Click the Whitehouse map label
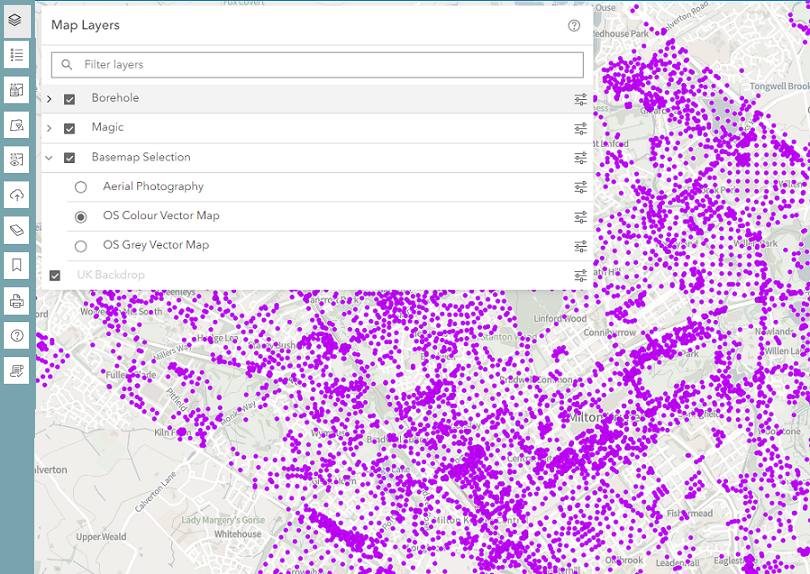The image size is (810, 574). point(238,534)
